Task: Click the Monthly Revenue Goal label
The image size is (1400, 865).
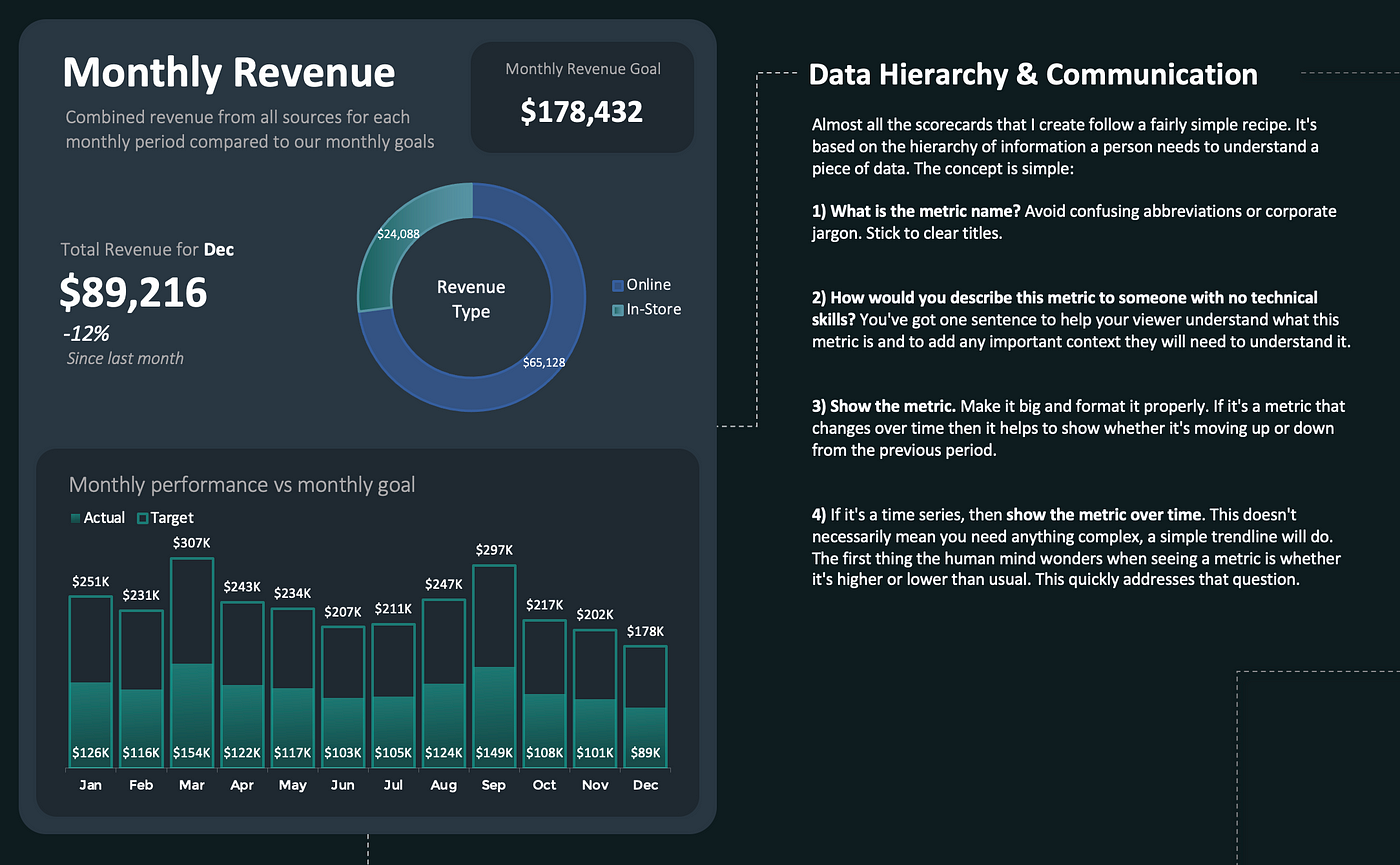Action: point(583,69)
